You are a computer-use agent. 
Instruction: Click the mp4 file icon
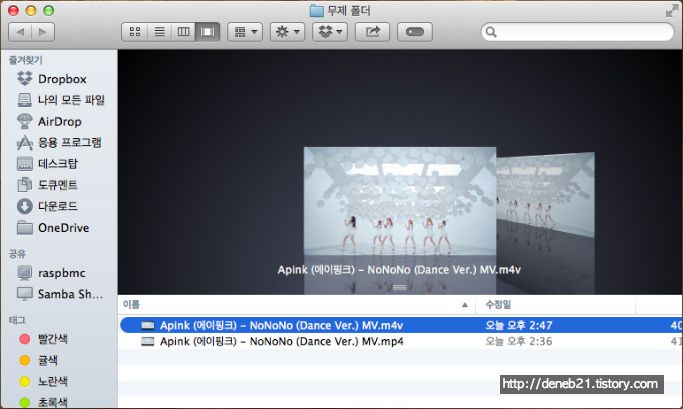click(148, 341)
